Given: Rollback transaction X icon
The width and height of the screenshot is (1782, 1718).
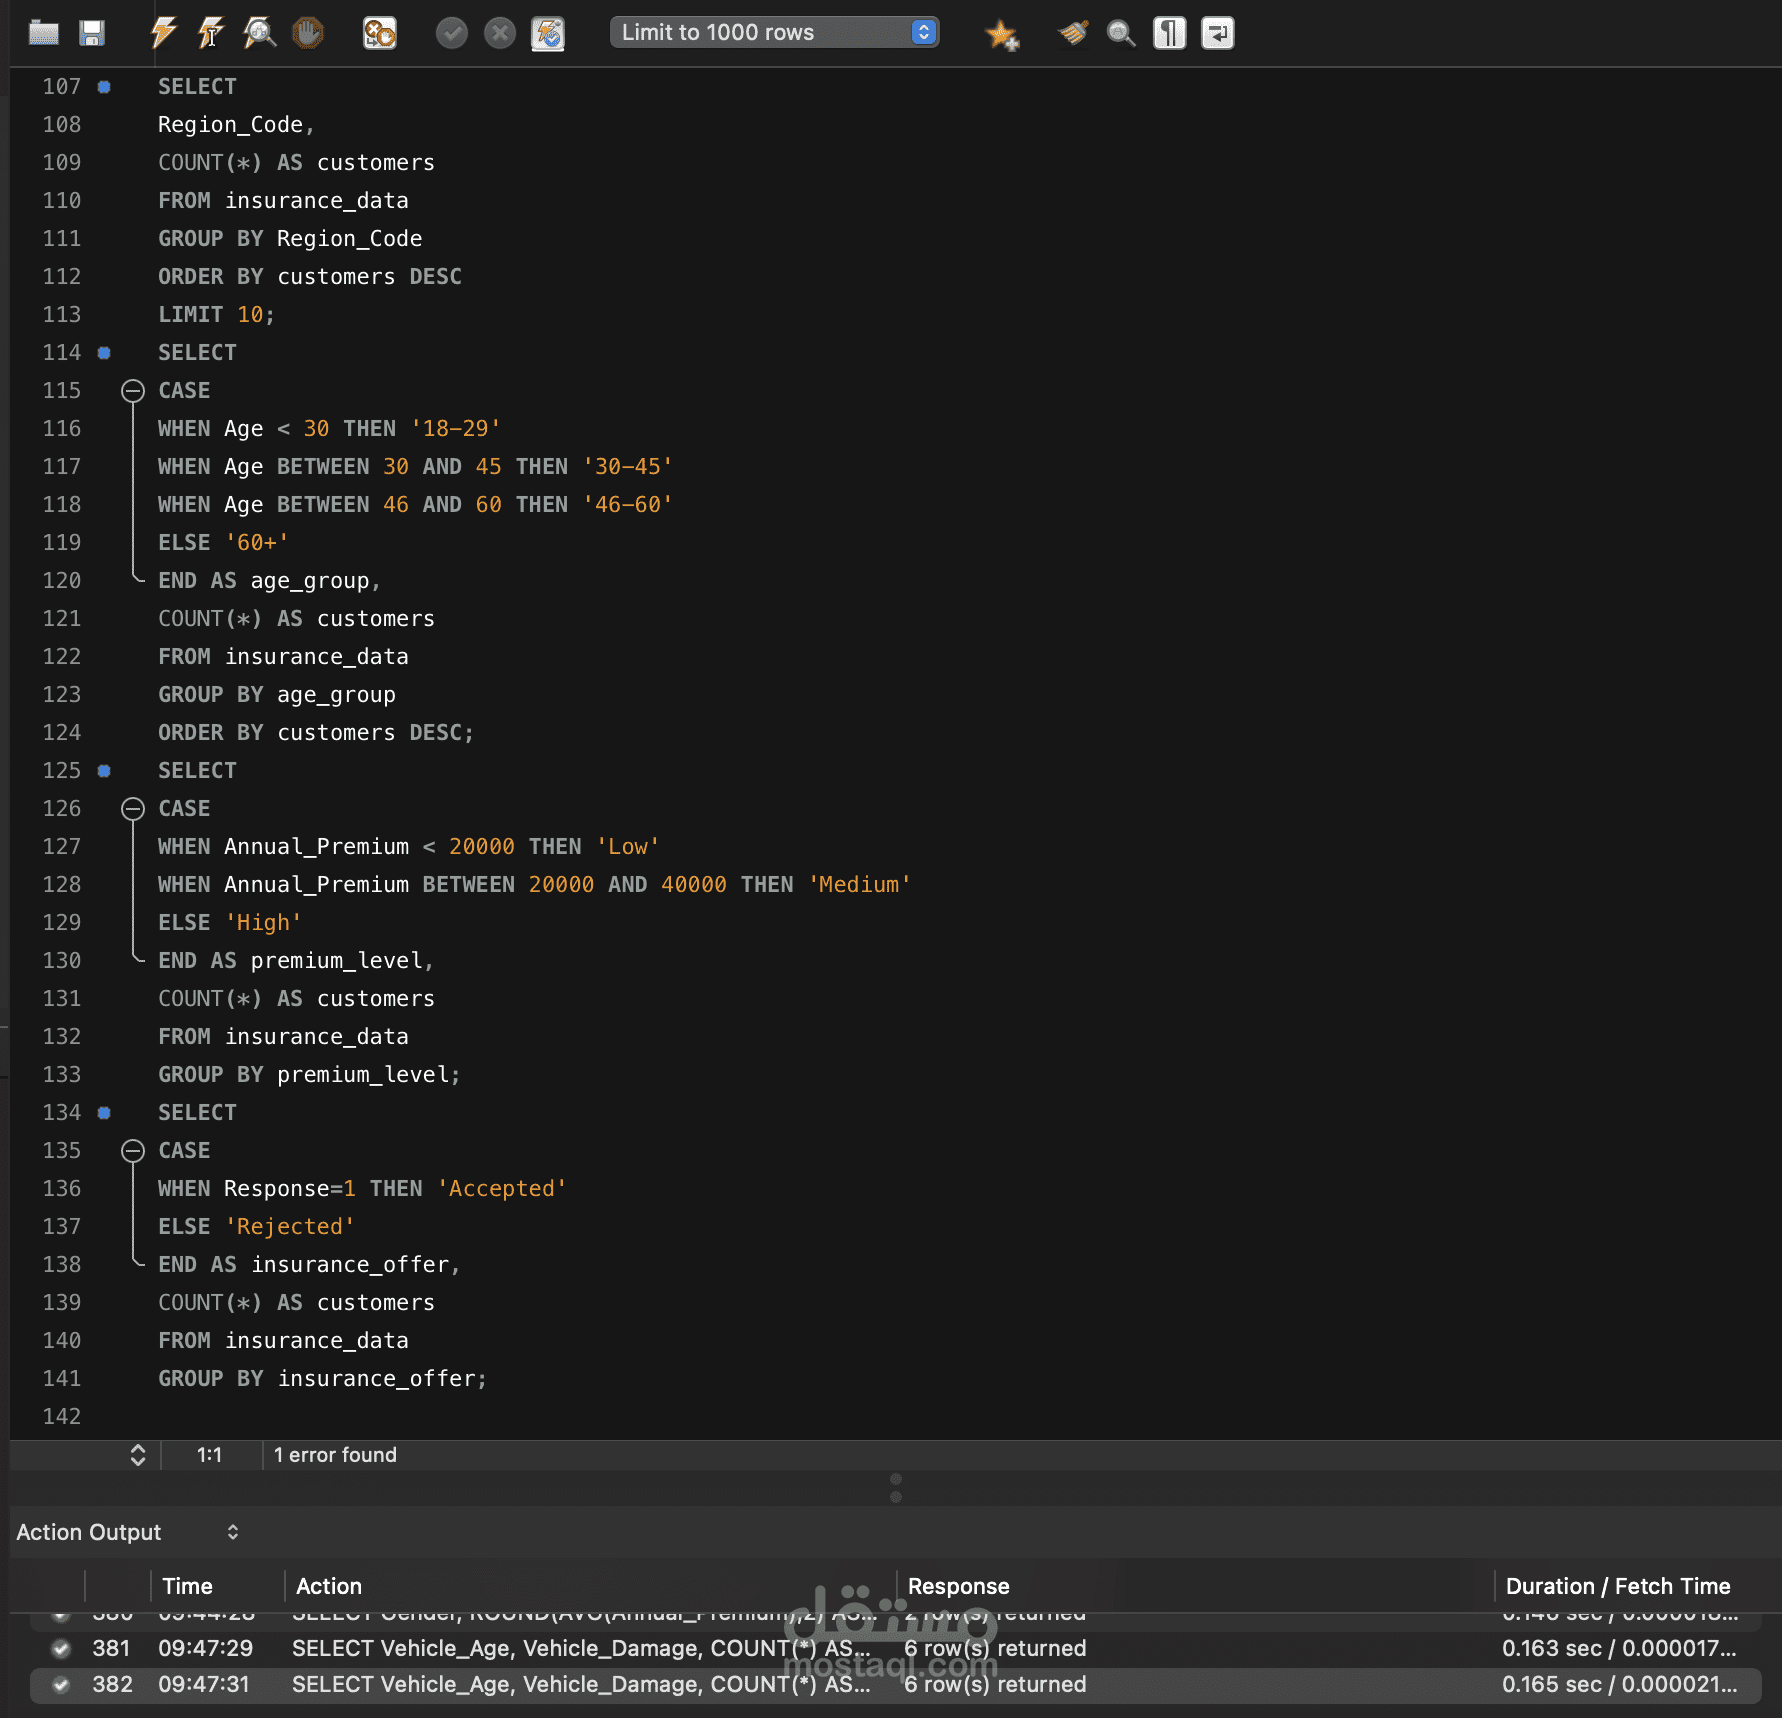Looking at the screenshot, I should (x=500, y=34).
